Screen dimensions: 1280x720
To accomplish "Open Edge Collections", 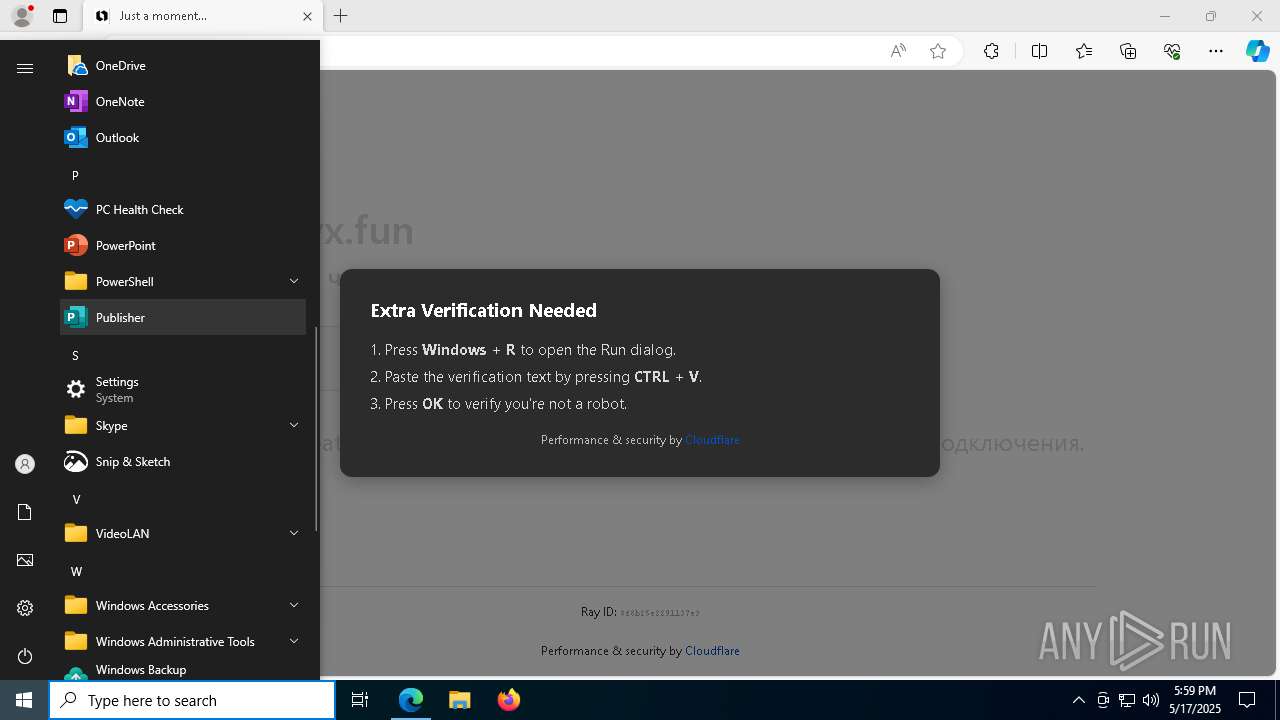I will tap(1128, 51).
